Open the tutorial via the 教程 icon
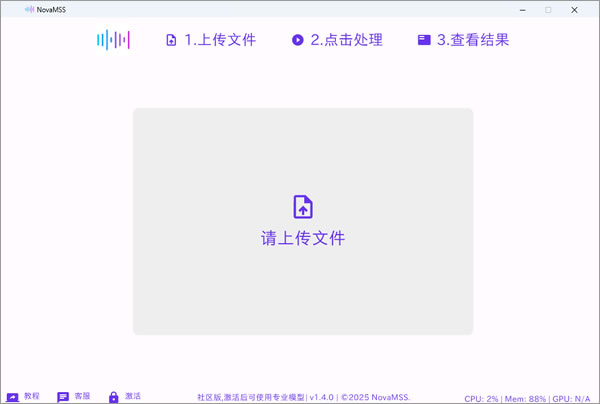The height and width of the screenshot is (404, 600). click(x=12, y=397)
